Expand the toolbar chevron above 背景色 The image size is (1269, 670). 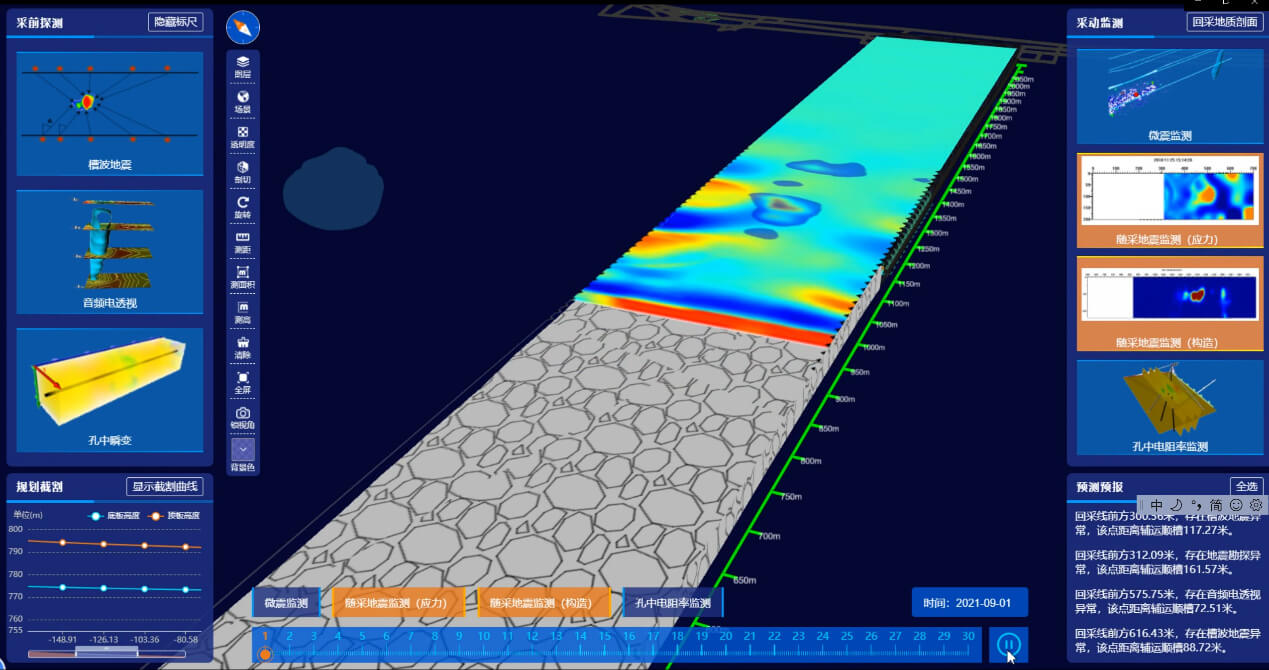(x=243, y=450)
